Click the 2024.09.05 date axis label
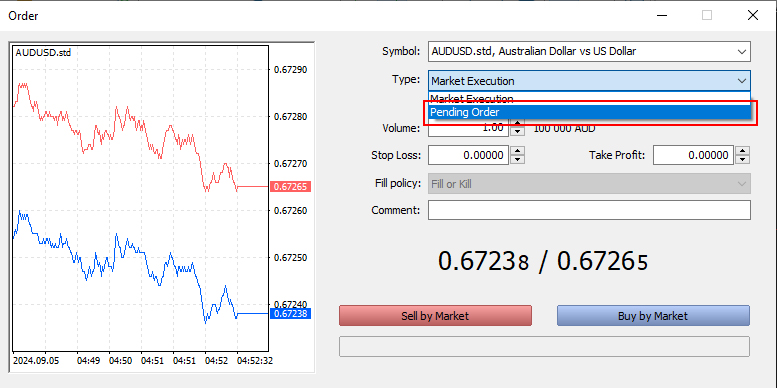The image size is (777, 388). (37, 361)
